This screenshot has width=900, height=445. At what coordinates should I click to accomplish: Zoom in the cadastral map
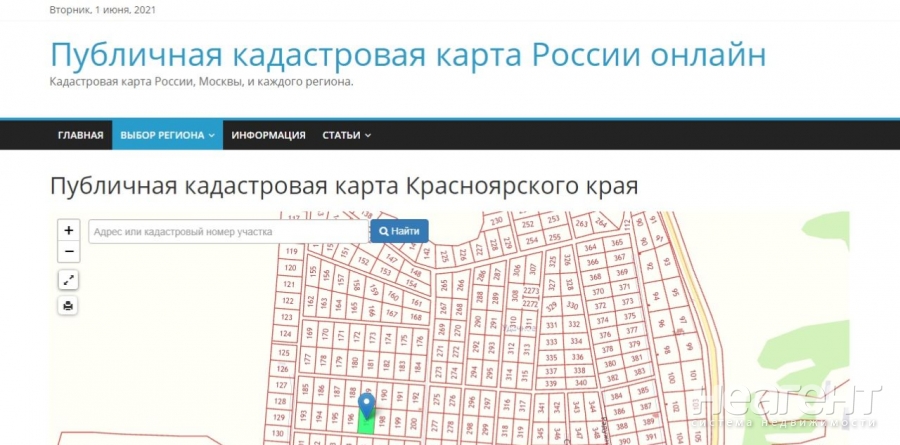click(68, 230)
